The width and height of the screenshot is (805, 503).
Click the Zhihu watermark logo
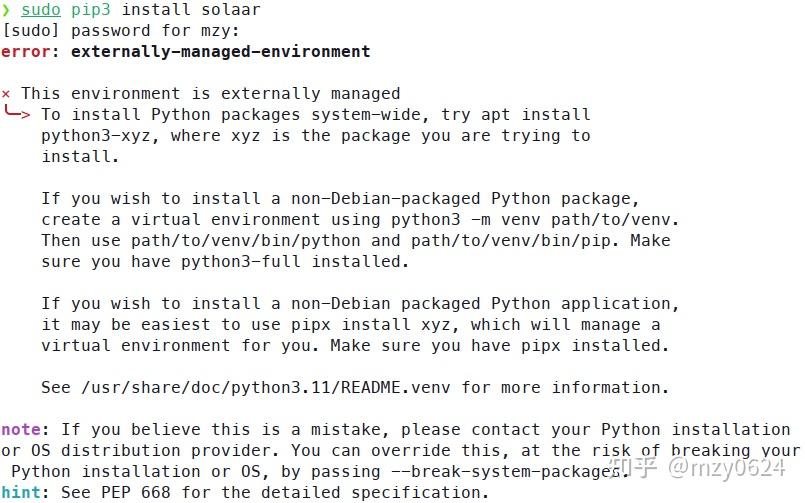pyautogui.click(x=631, y=467)
